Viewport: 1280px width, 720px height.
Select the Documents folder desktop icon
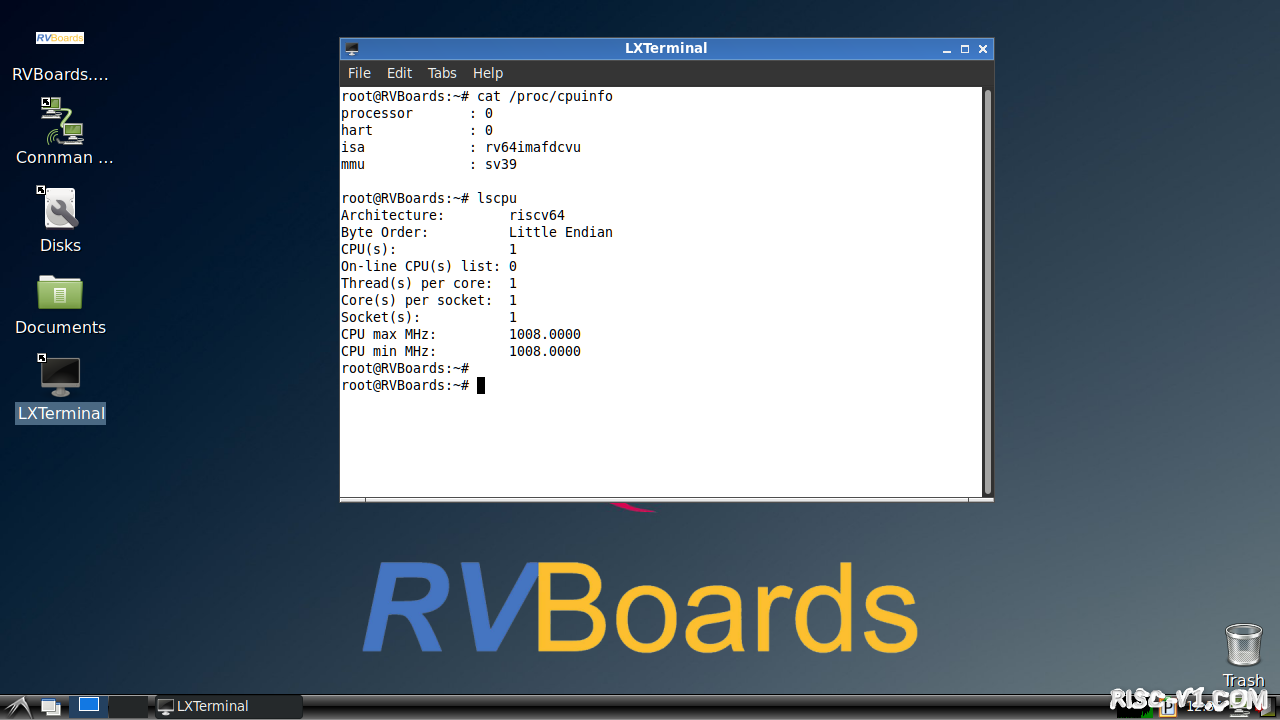pyautogui.click(x=60, y=292)
